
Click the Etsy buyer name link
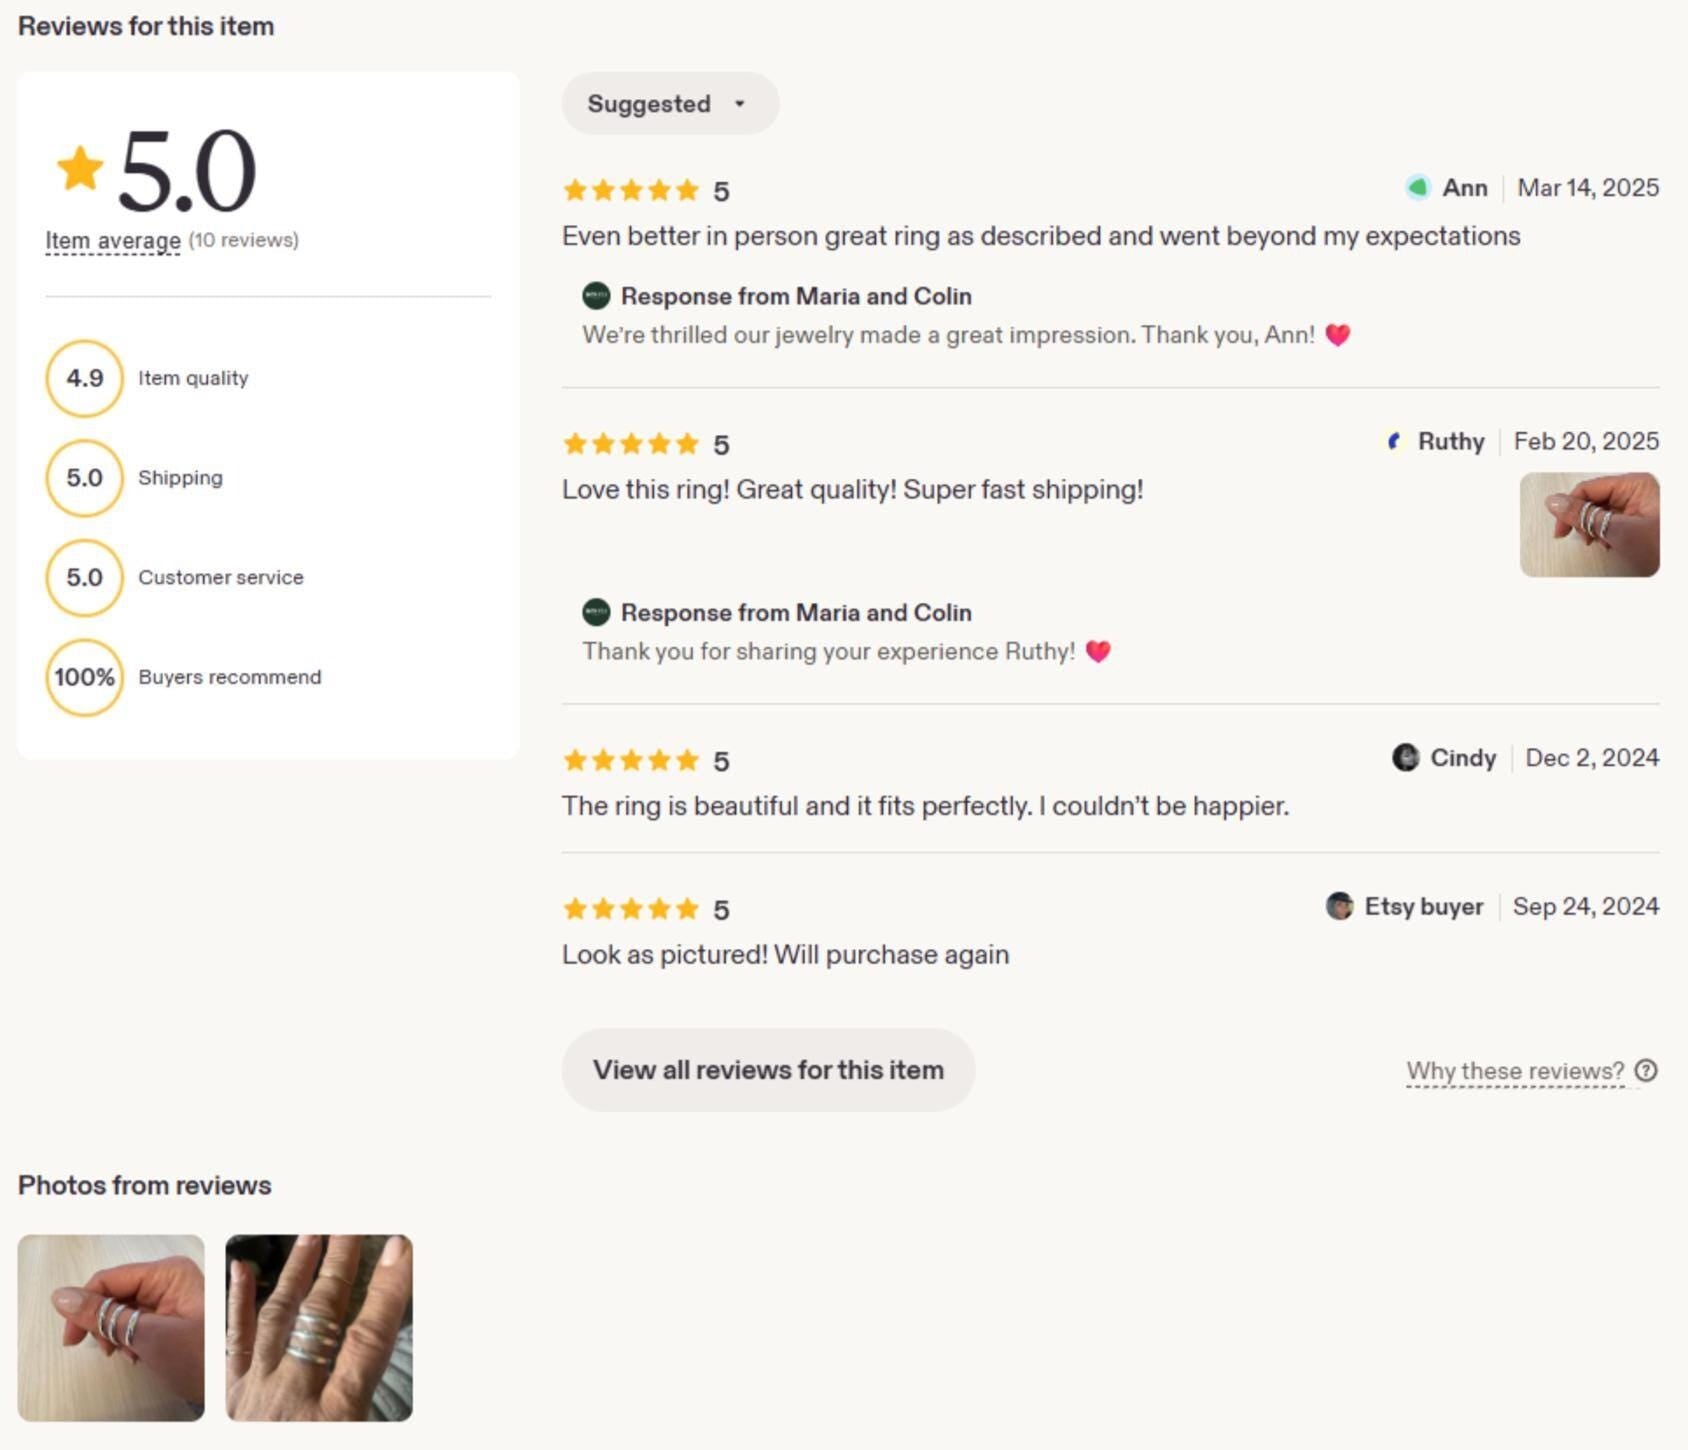pos(1423,907)
